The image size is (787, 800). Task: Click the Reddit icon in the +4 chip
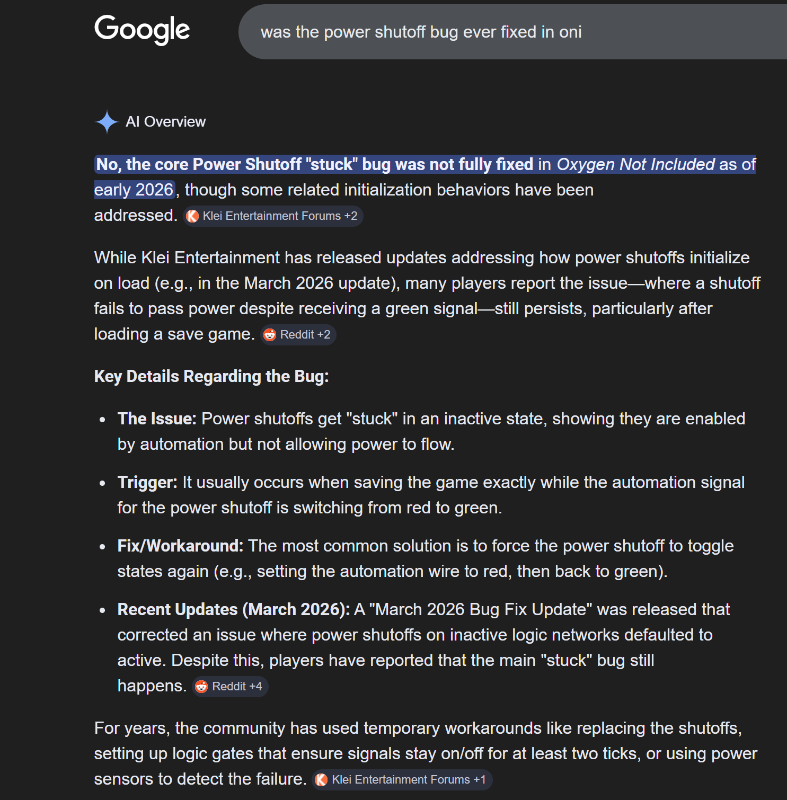point(202,687)
